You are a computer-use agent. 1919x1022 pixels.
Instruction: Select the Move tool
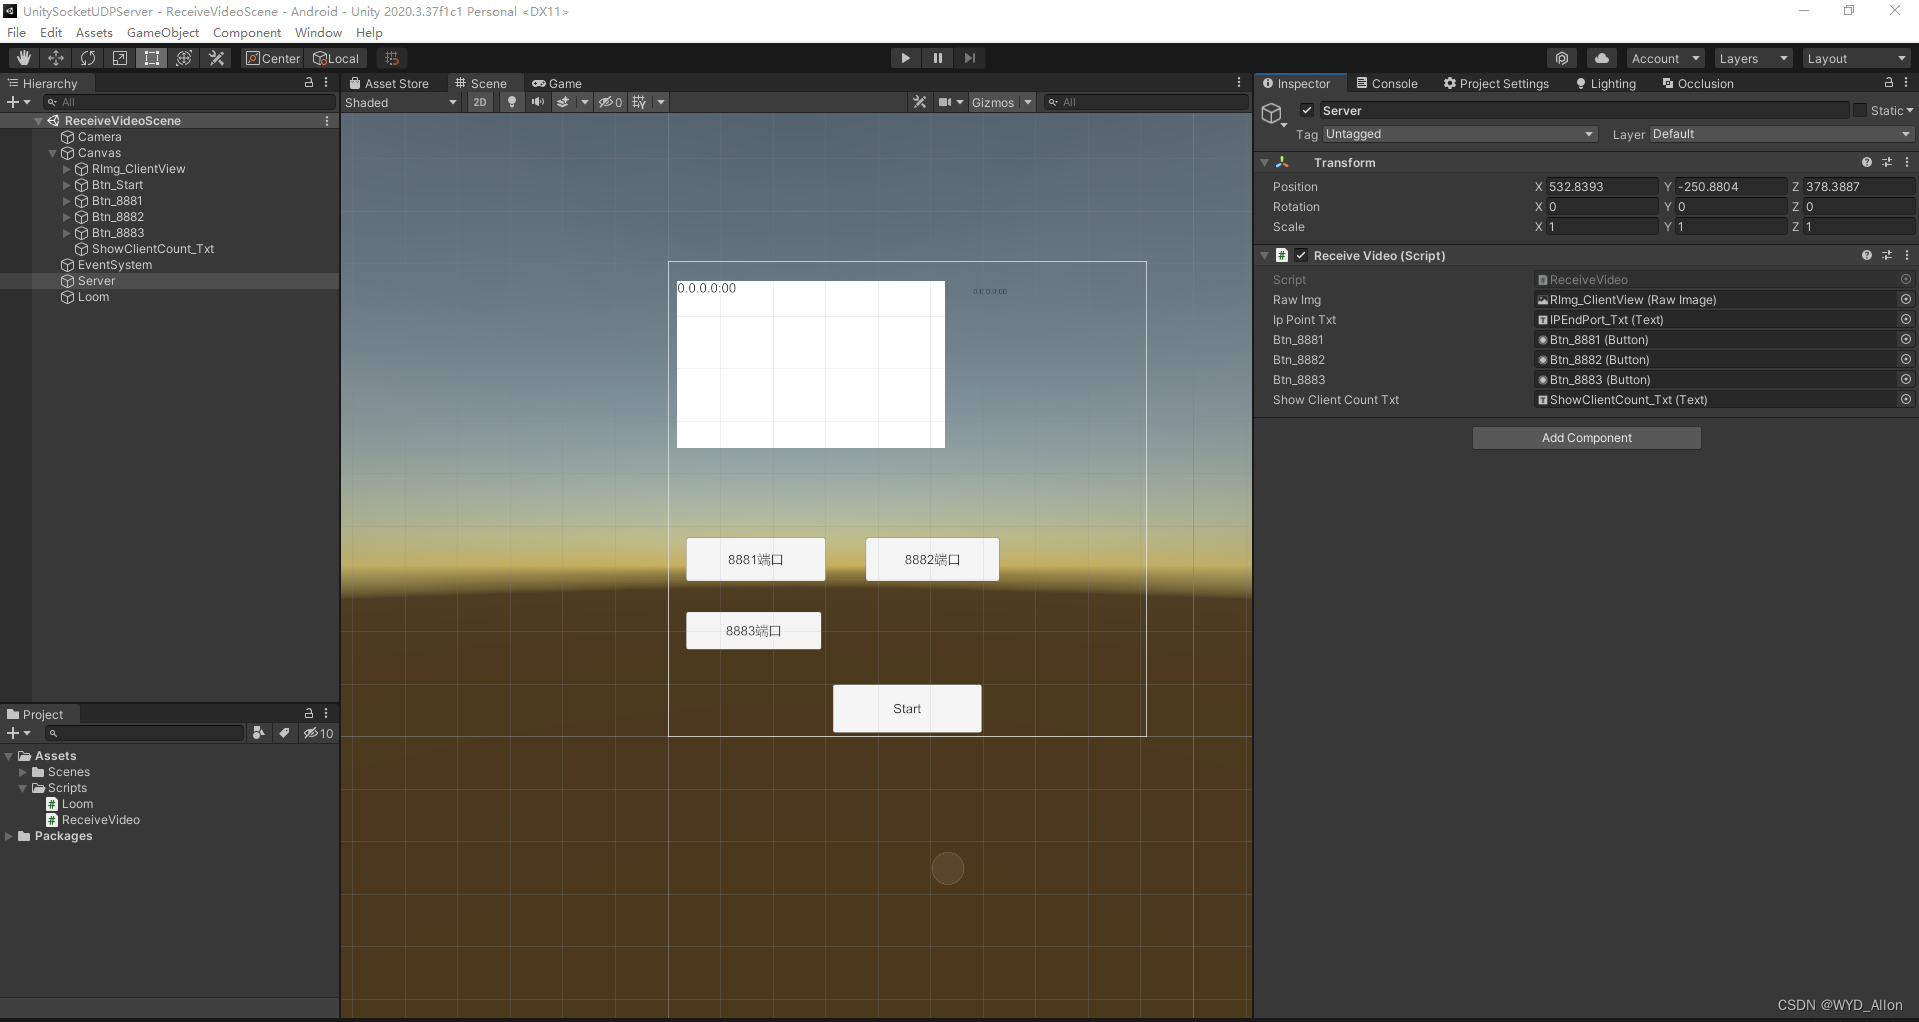point(55,57)
